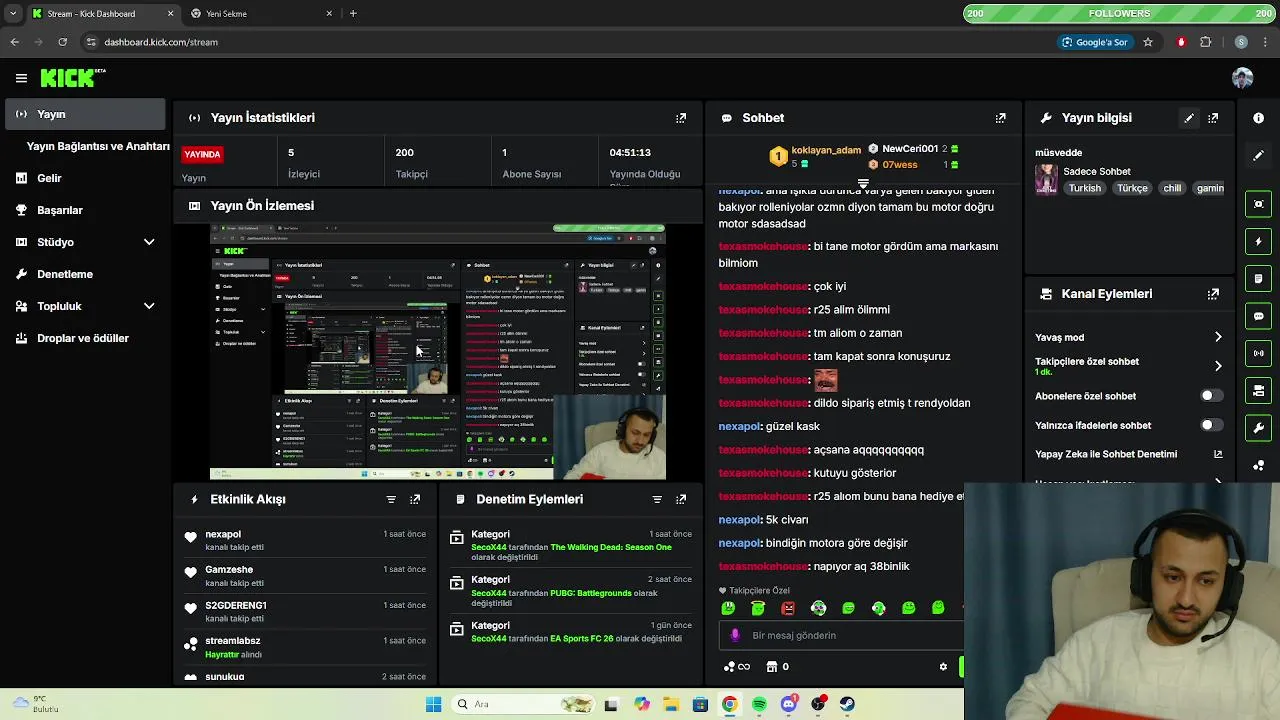This screenshot has height=720, width=1280.
Task: Click the chill tag chip
Action: pos(1172,188)
